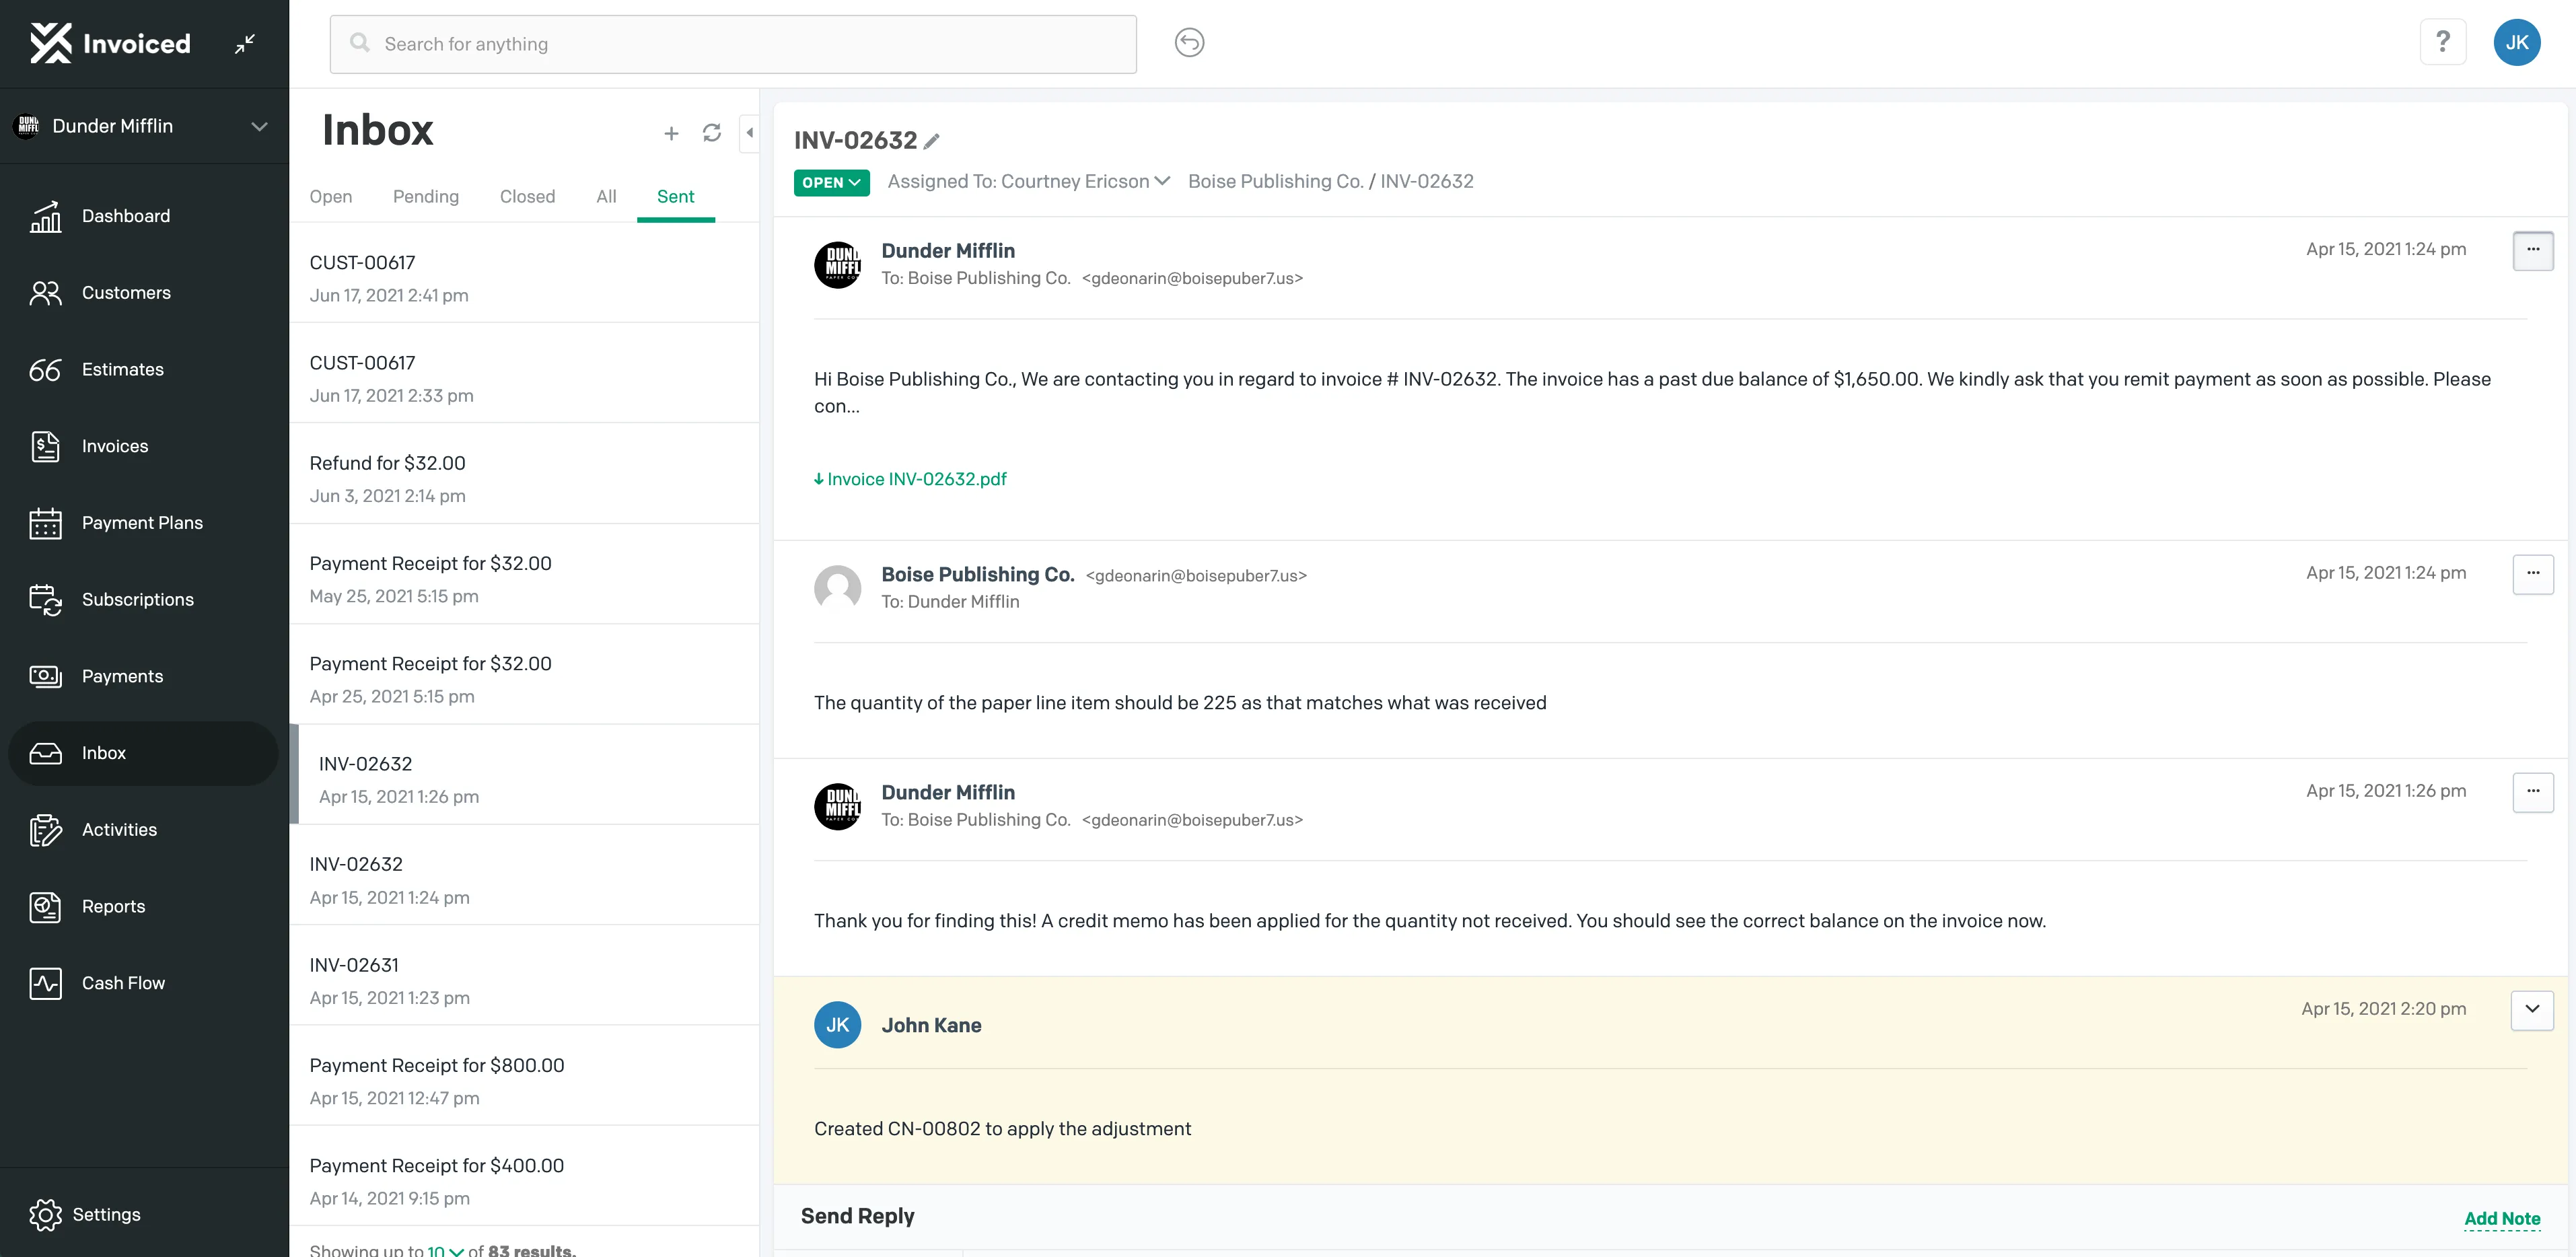Open Boise Publishing Co. / INV-02632 breadcrumb link
This screenshot has width=2576, height=1257.
point(1330,181)
